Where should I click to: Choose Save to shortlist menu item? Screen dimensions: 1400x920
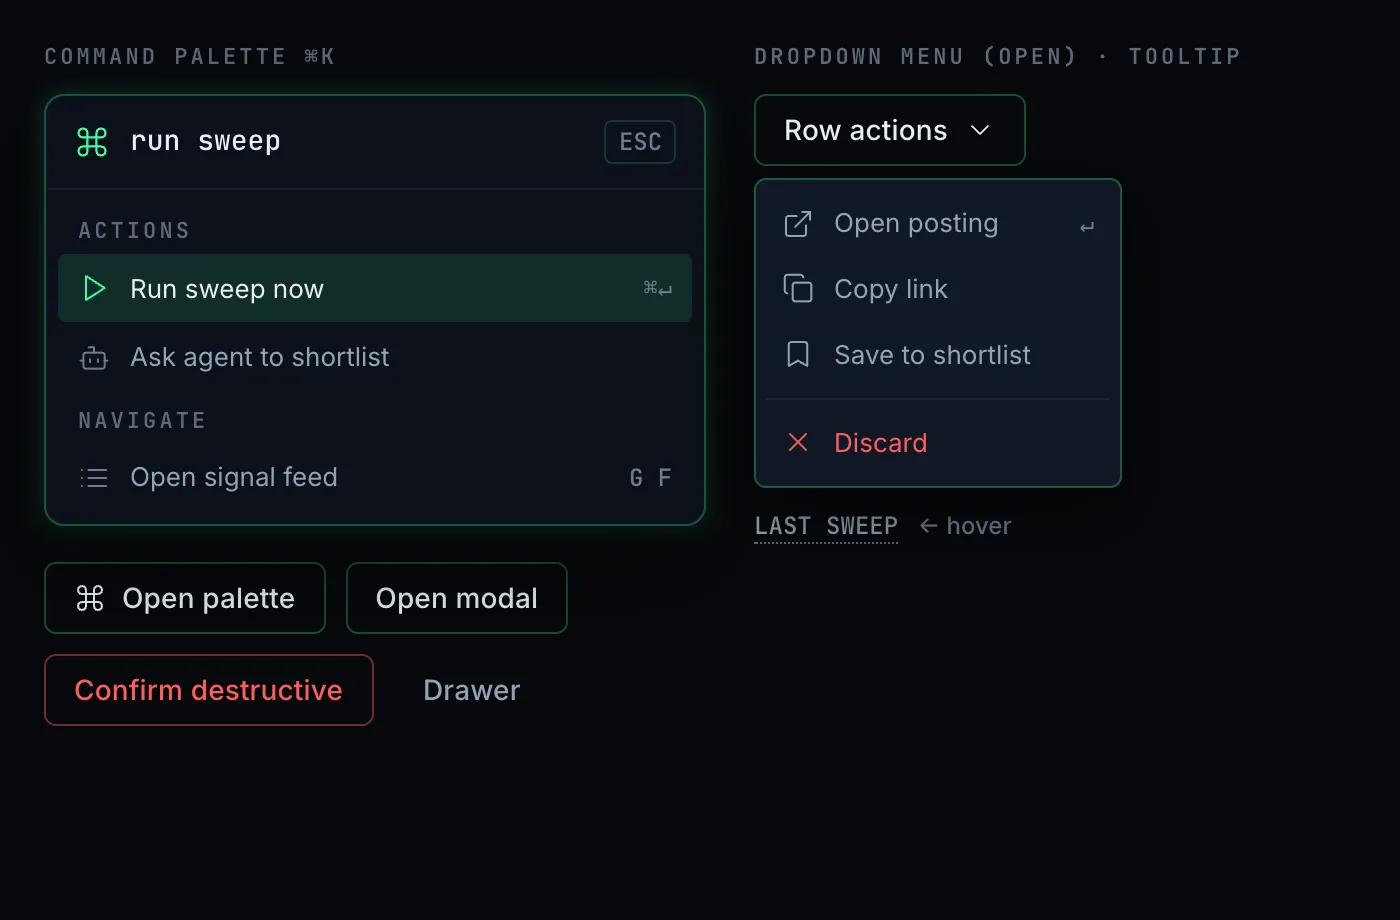pyautogui.click(x=938, y=355)
